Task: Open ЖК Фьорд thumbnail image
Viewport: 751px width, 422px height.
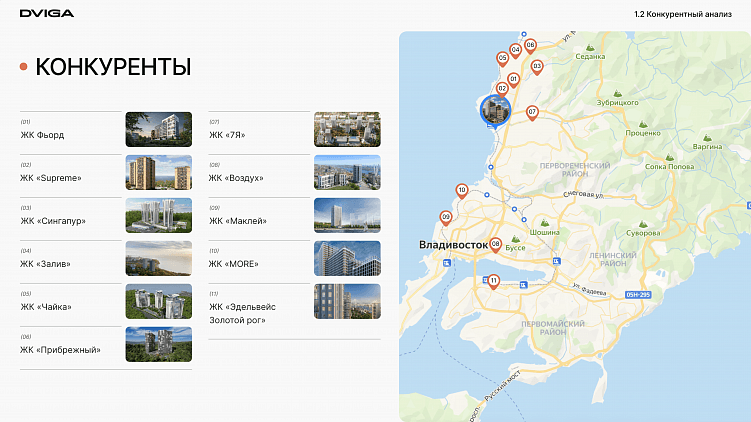Action: [159, 129]
